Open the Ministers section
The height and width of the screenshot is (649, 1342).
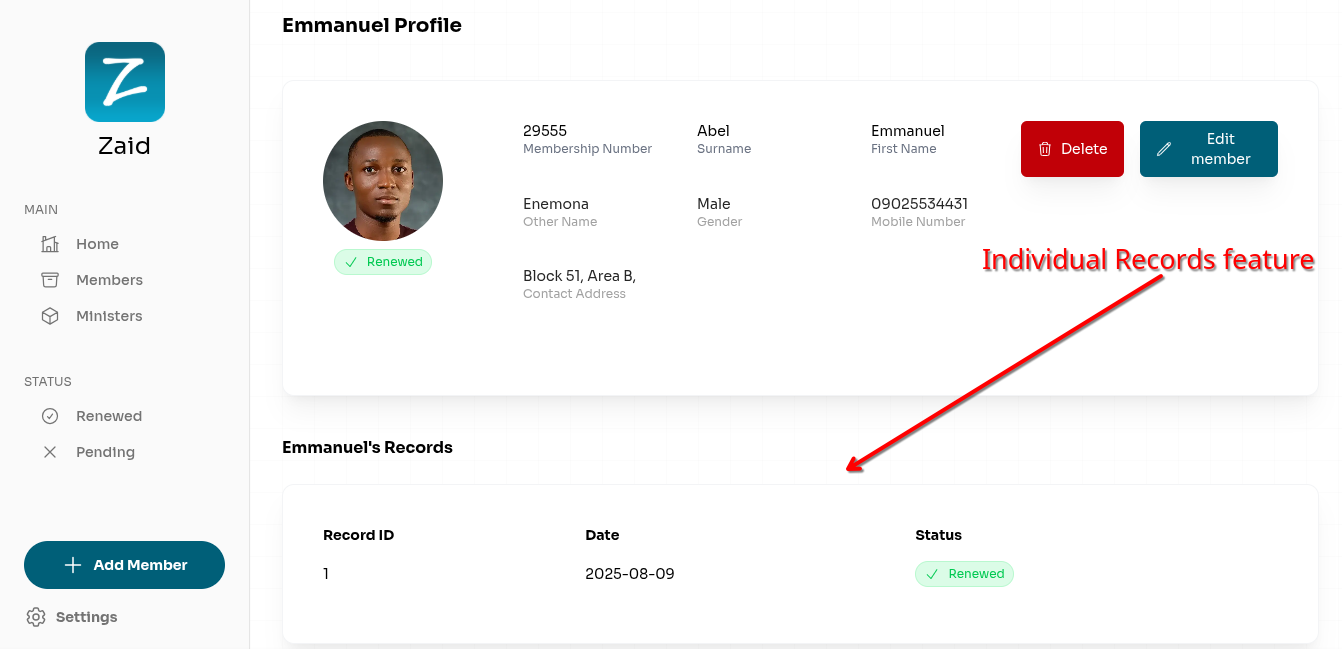point(109,316)
